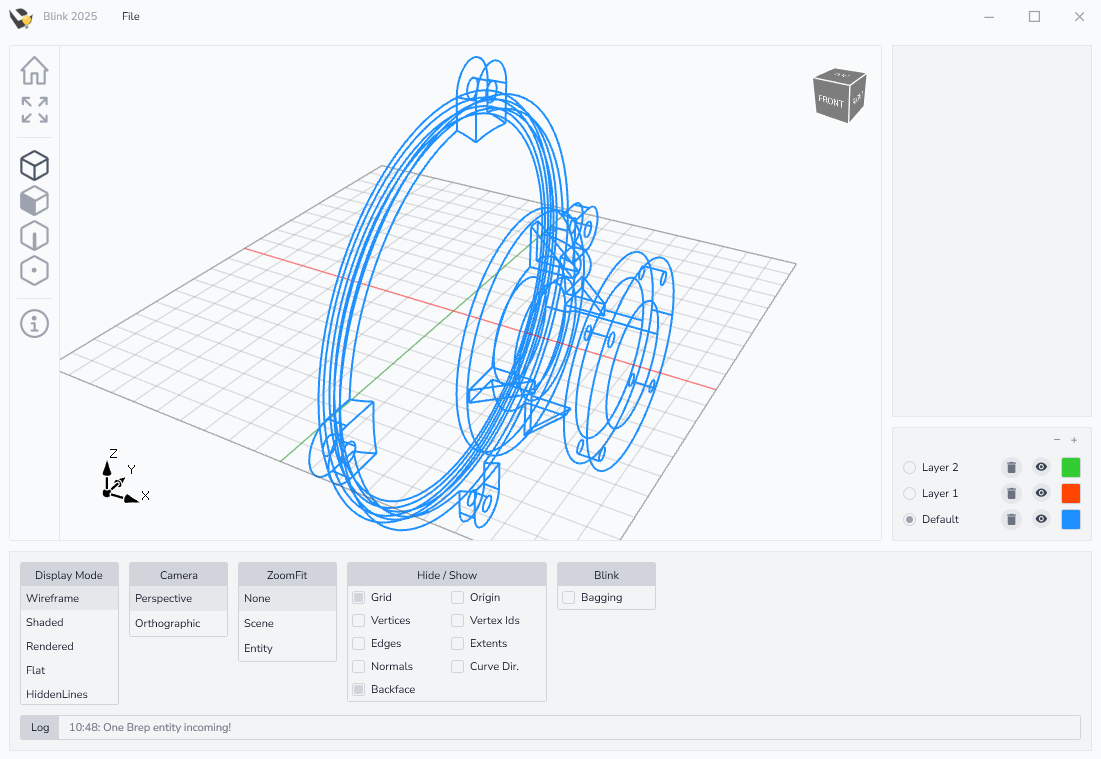This screenshot has width=1101, height=759.
Task: Switch camera to Orthographic
Action: point(168,623)
